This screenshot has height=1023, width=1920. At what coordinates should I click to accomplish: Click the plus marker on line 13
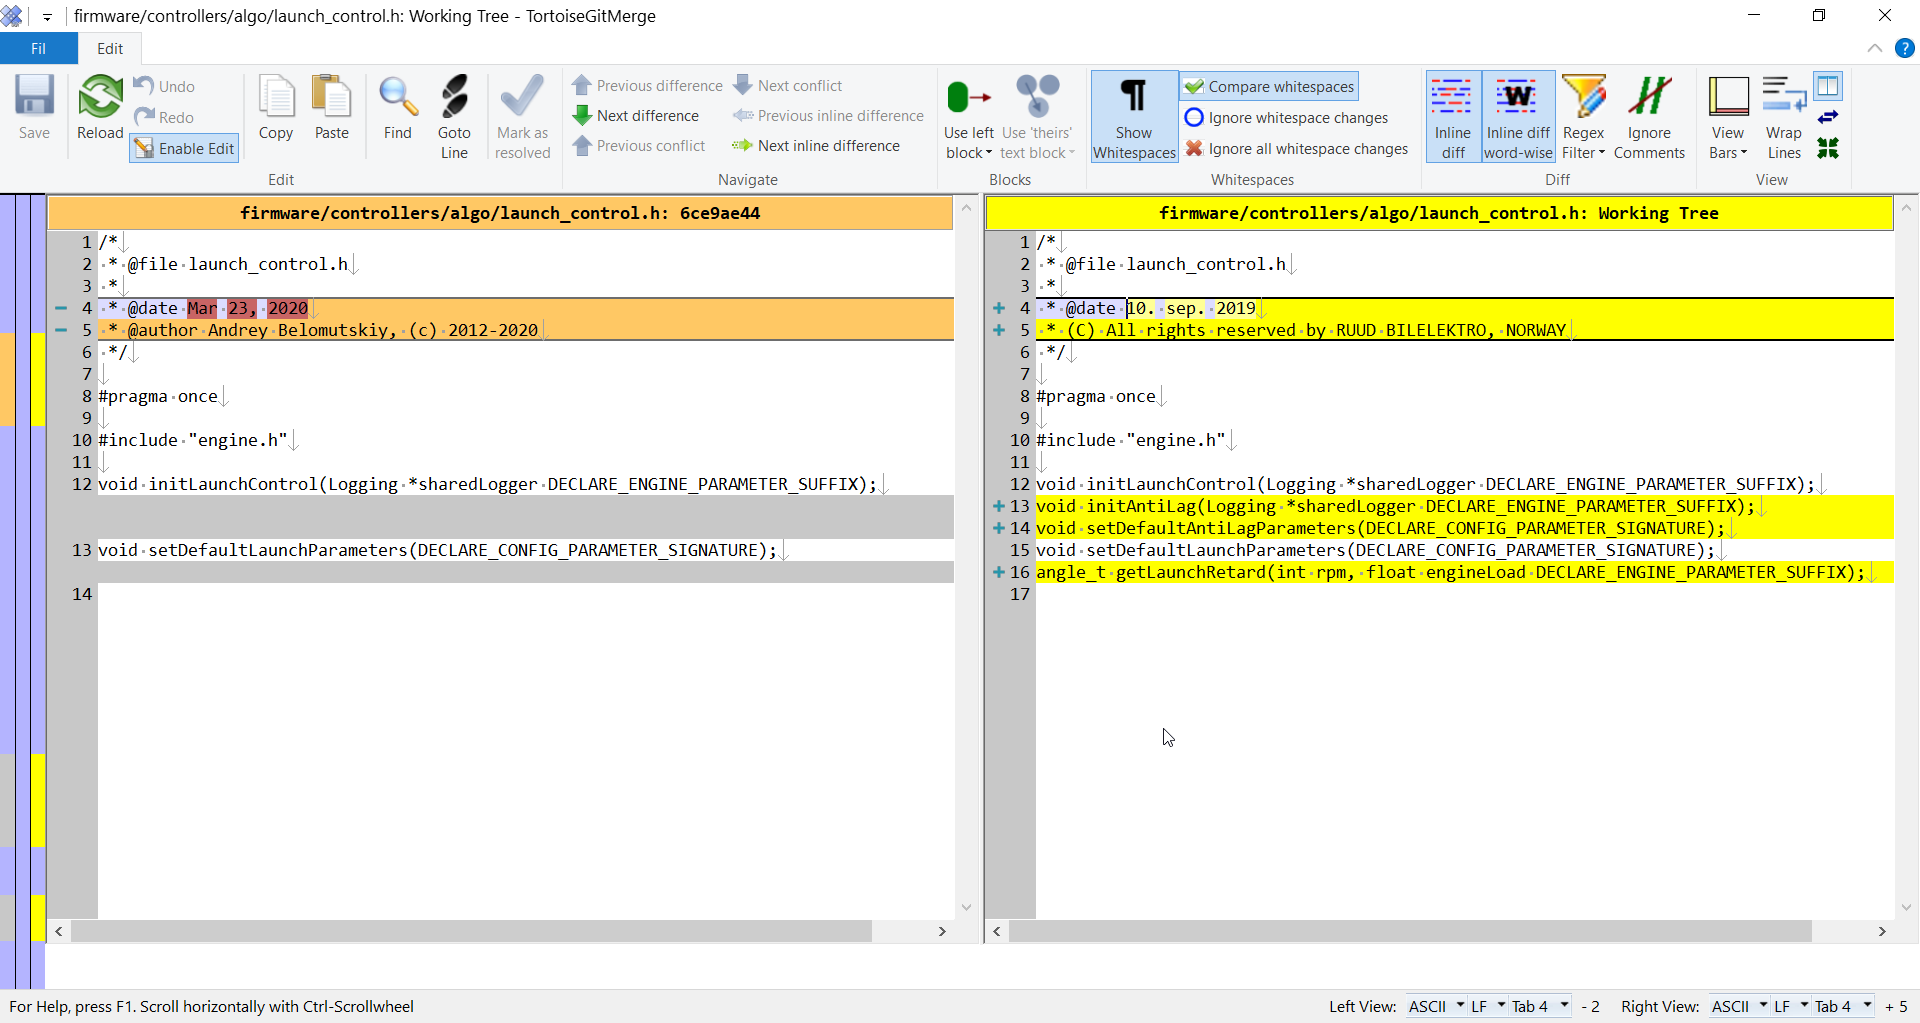(998, 506)
